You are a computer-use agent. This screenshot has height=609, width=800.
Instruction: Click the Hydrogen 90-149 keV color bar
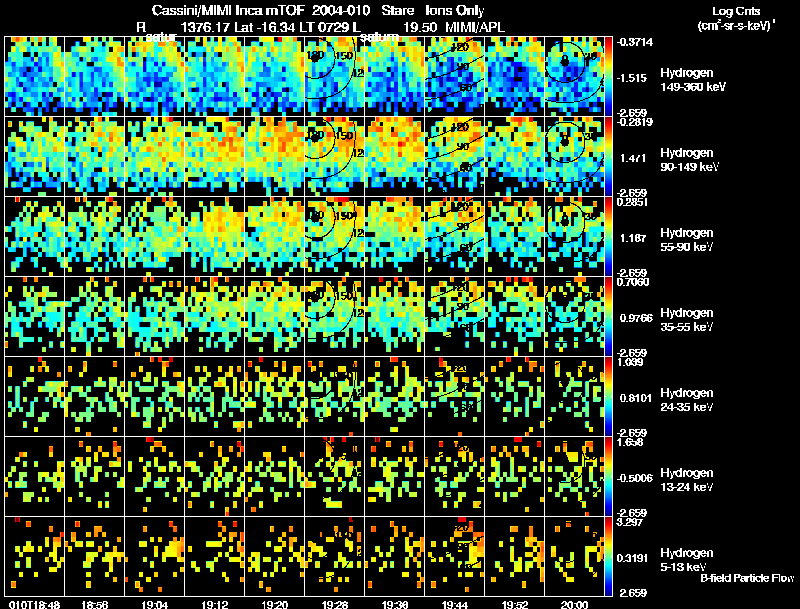[608, 157]
